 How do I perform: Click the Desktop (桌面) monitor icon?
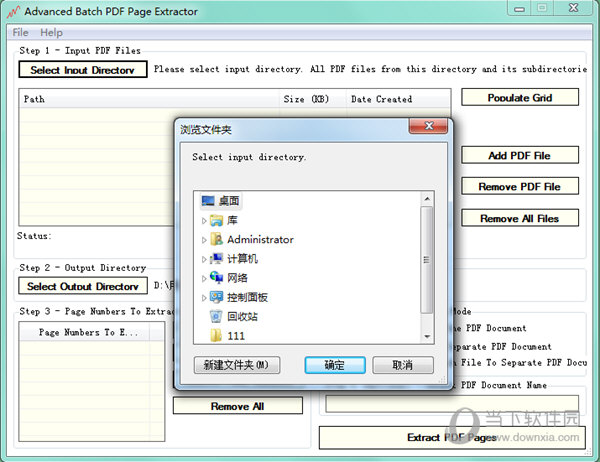(x=208, y=201)
